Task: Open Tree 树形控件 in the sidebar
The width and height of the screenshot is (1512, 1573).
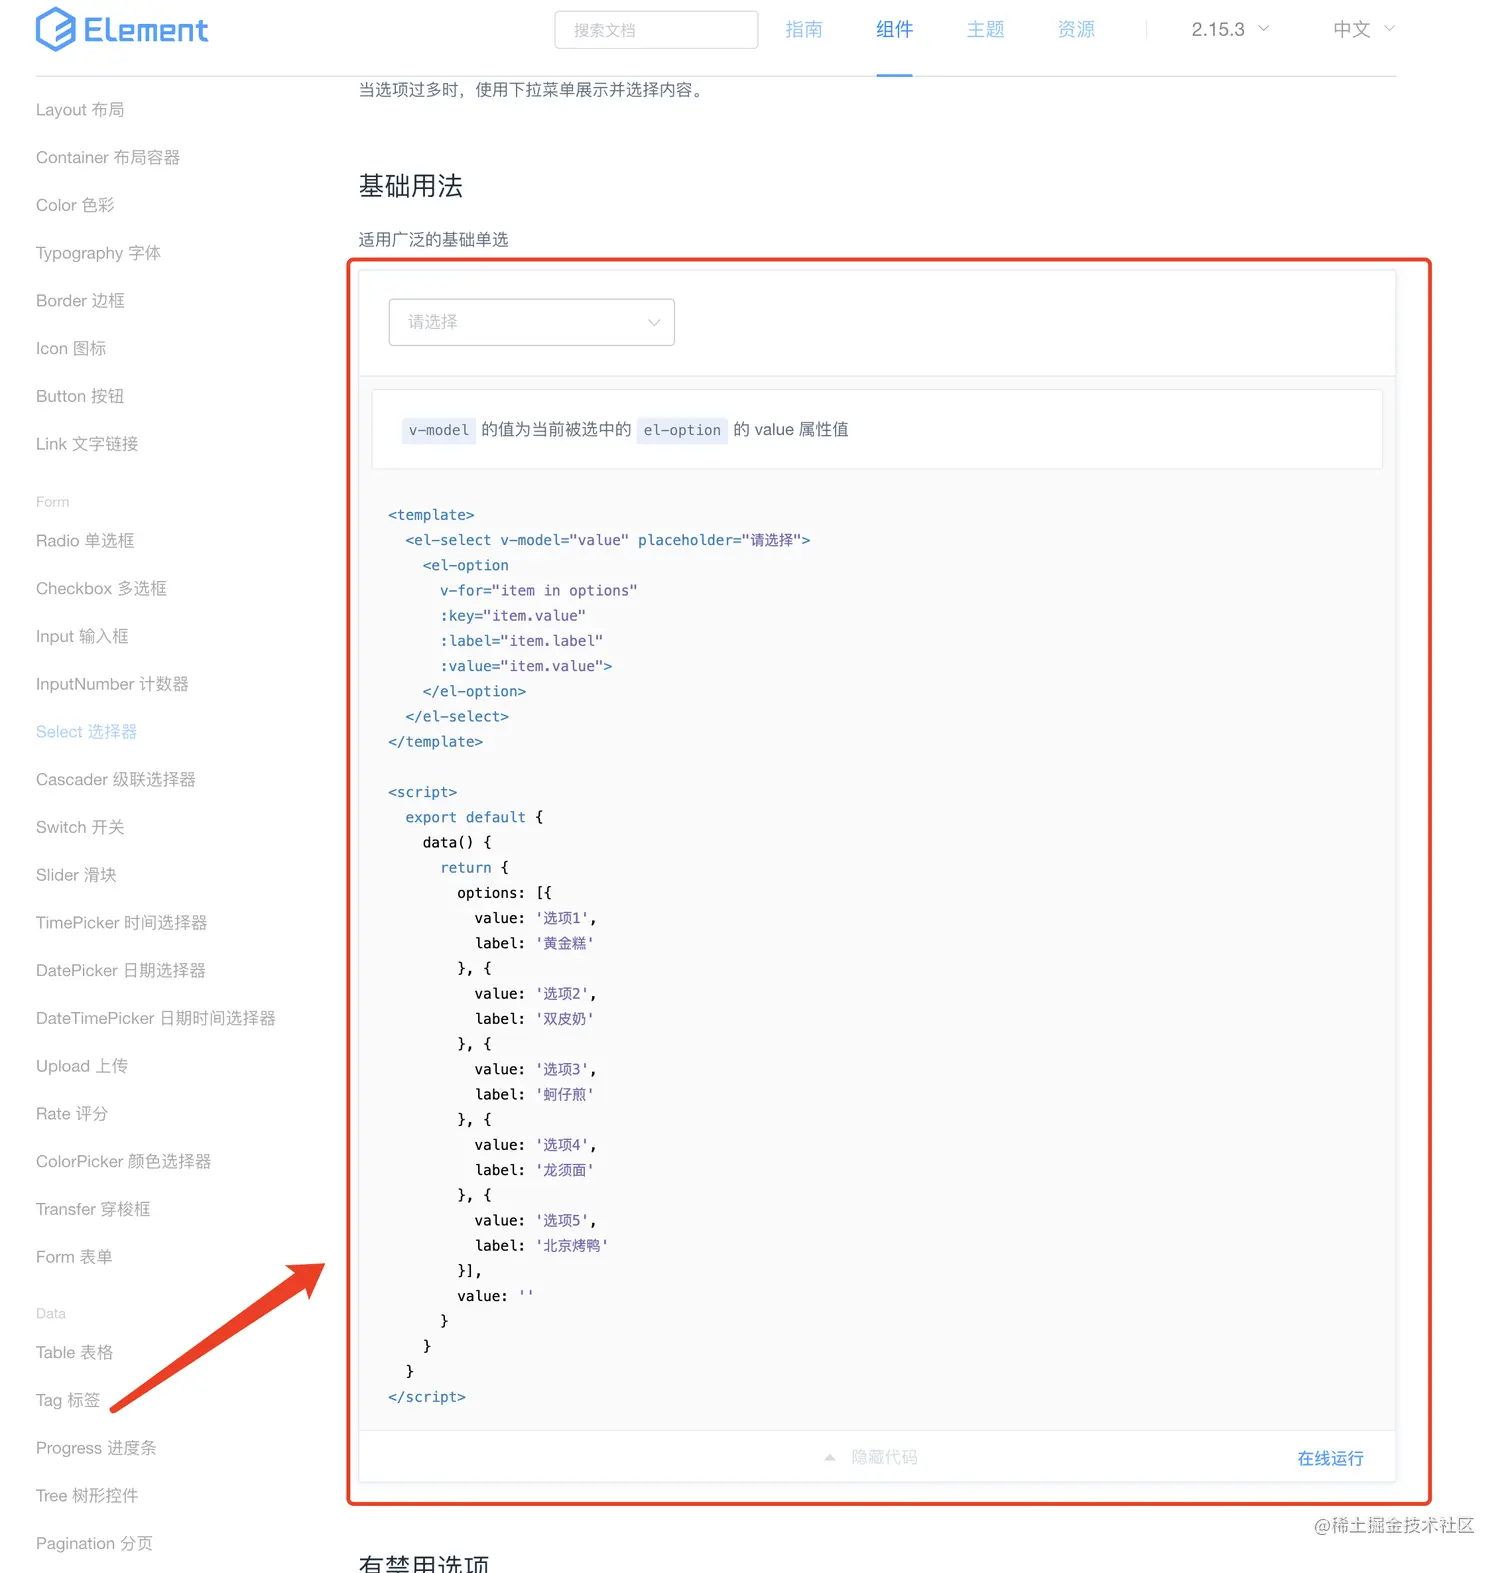Action: pyautogui.click(x=87, y=1496)
